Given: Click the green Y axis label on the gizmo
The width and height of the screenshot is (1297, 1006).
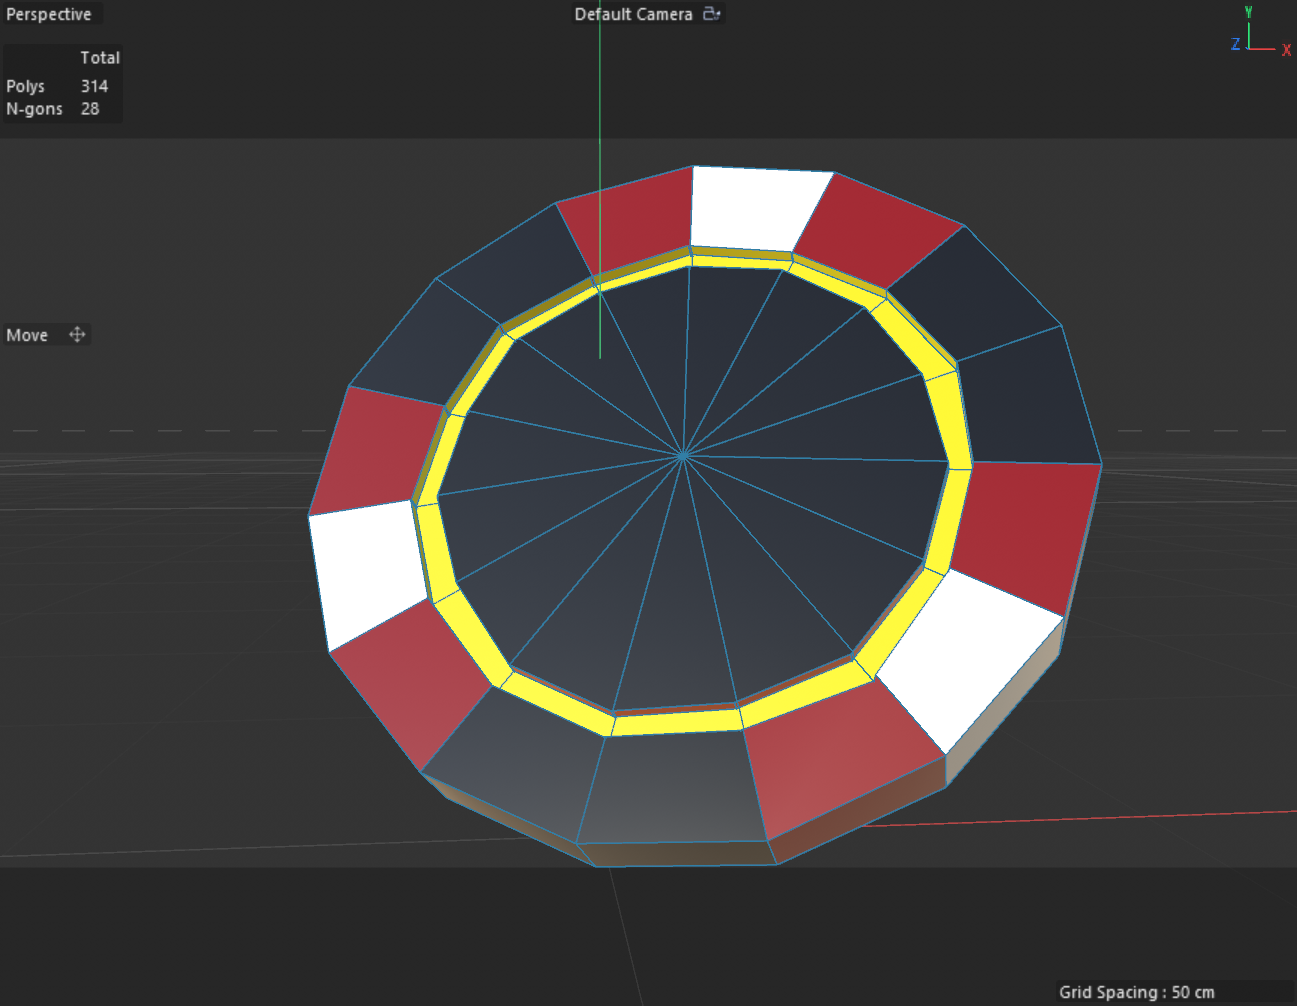Looking at the screenshot, I should 1247,10.
